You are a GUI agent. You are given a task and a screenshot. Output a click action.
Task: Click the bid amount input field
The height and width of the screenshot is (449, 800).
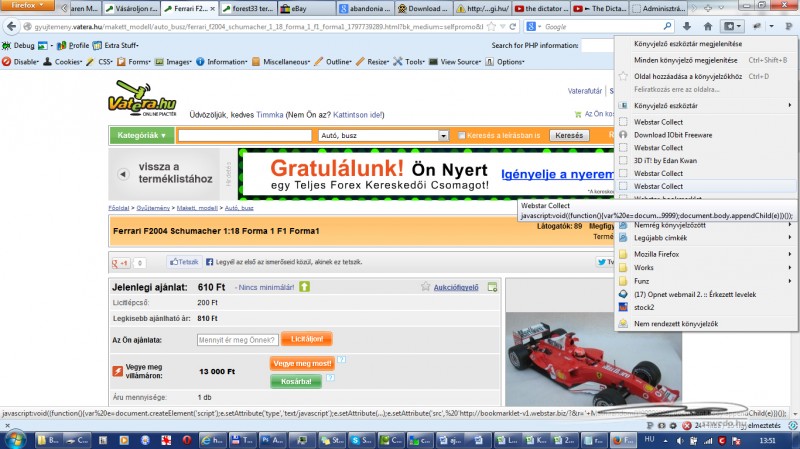[237, 340]
